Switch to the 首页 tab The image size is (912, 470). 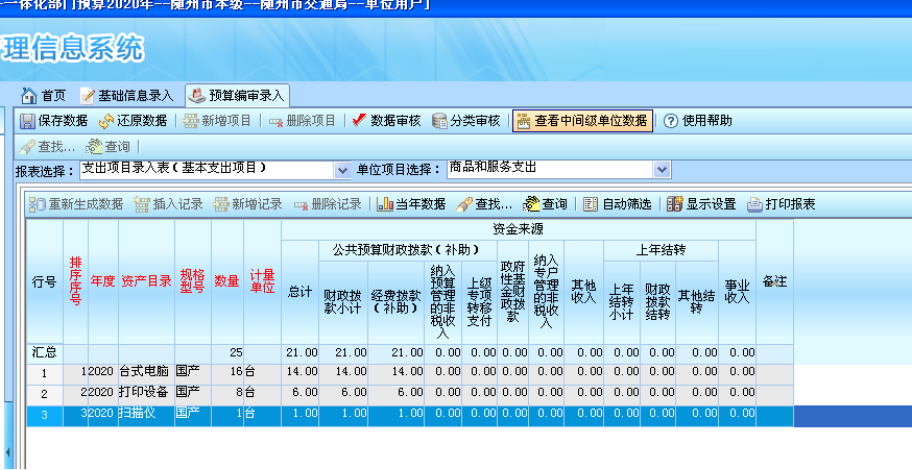click(44, 96)
